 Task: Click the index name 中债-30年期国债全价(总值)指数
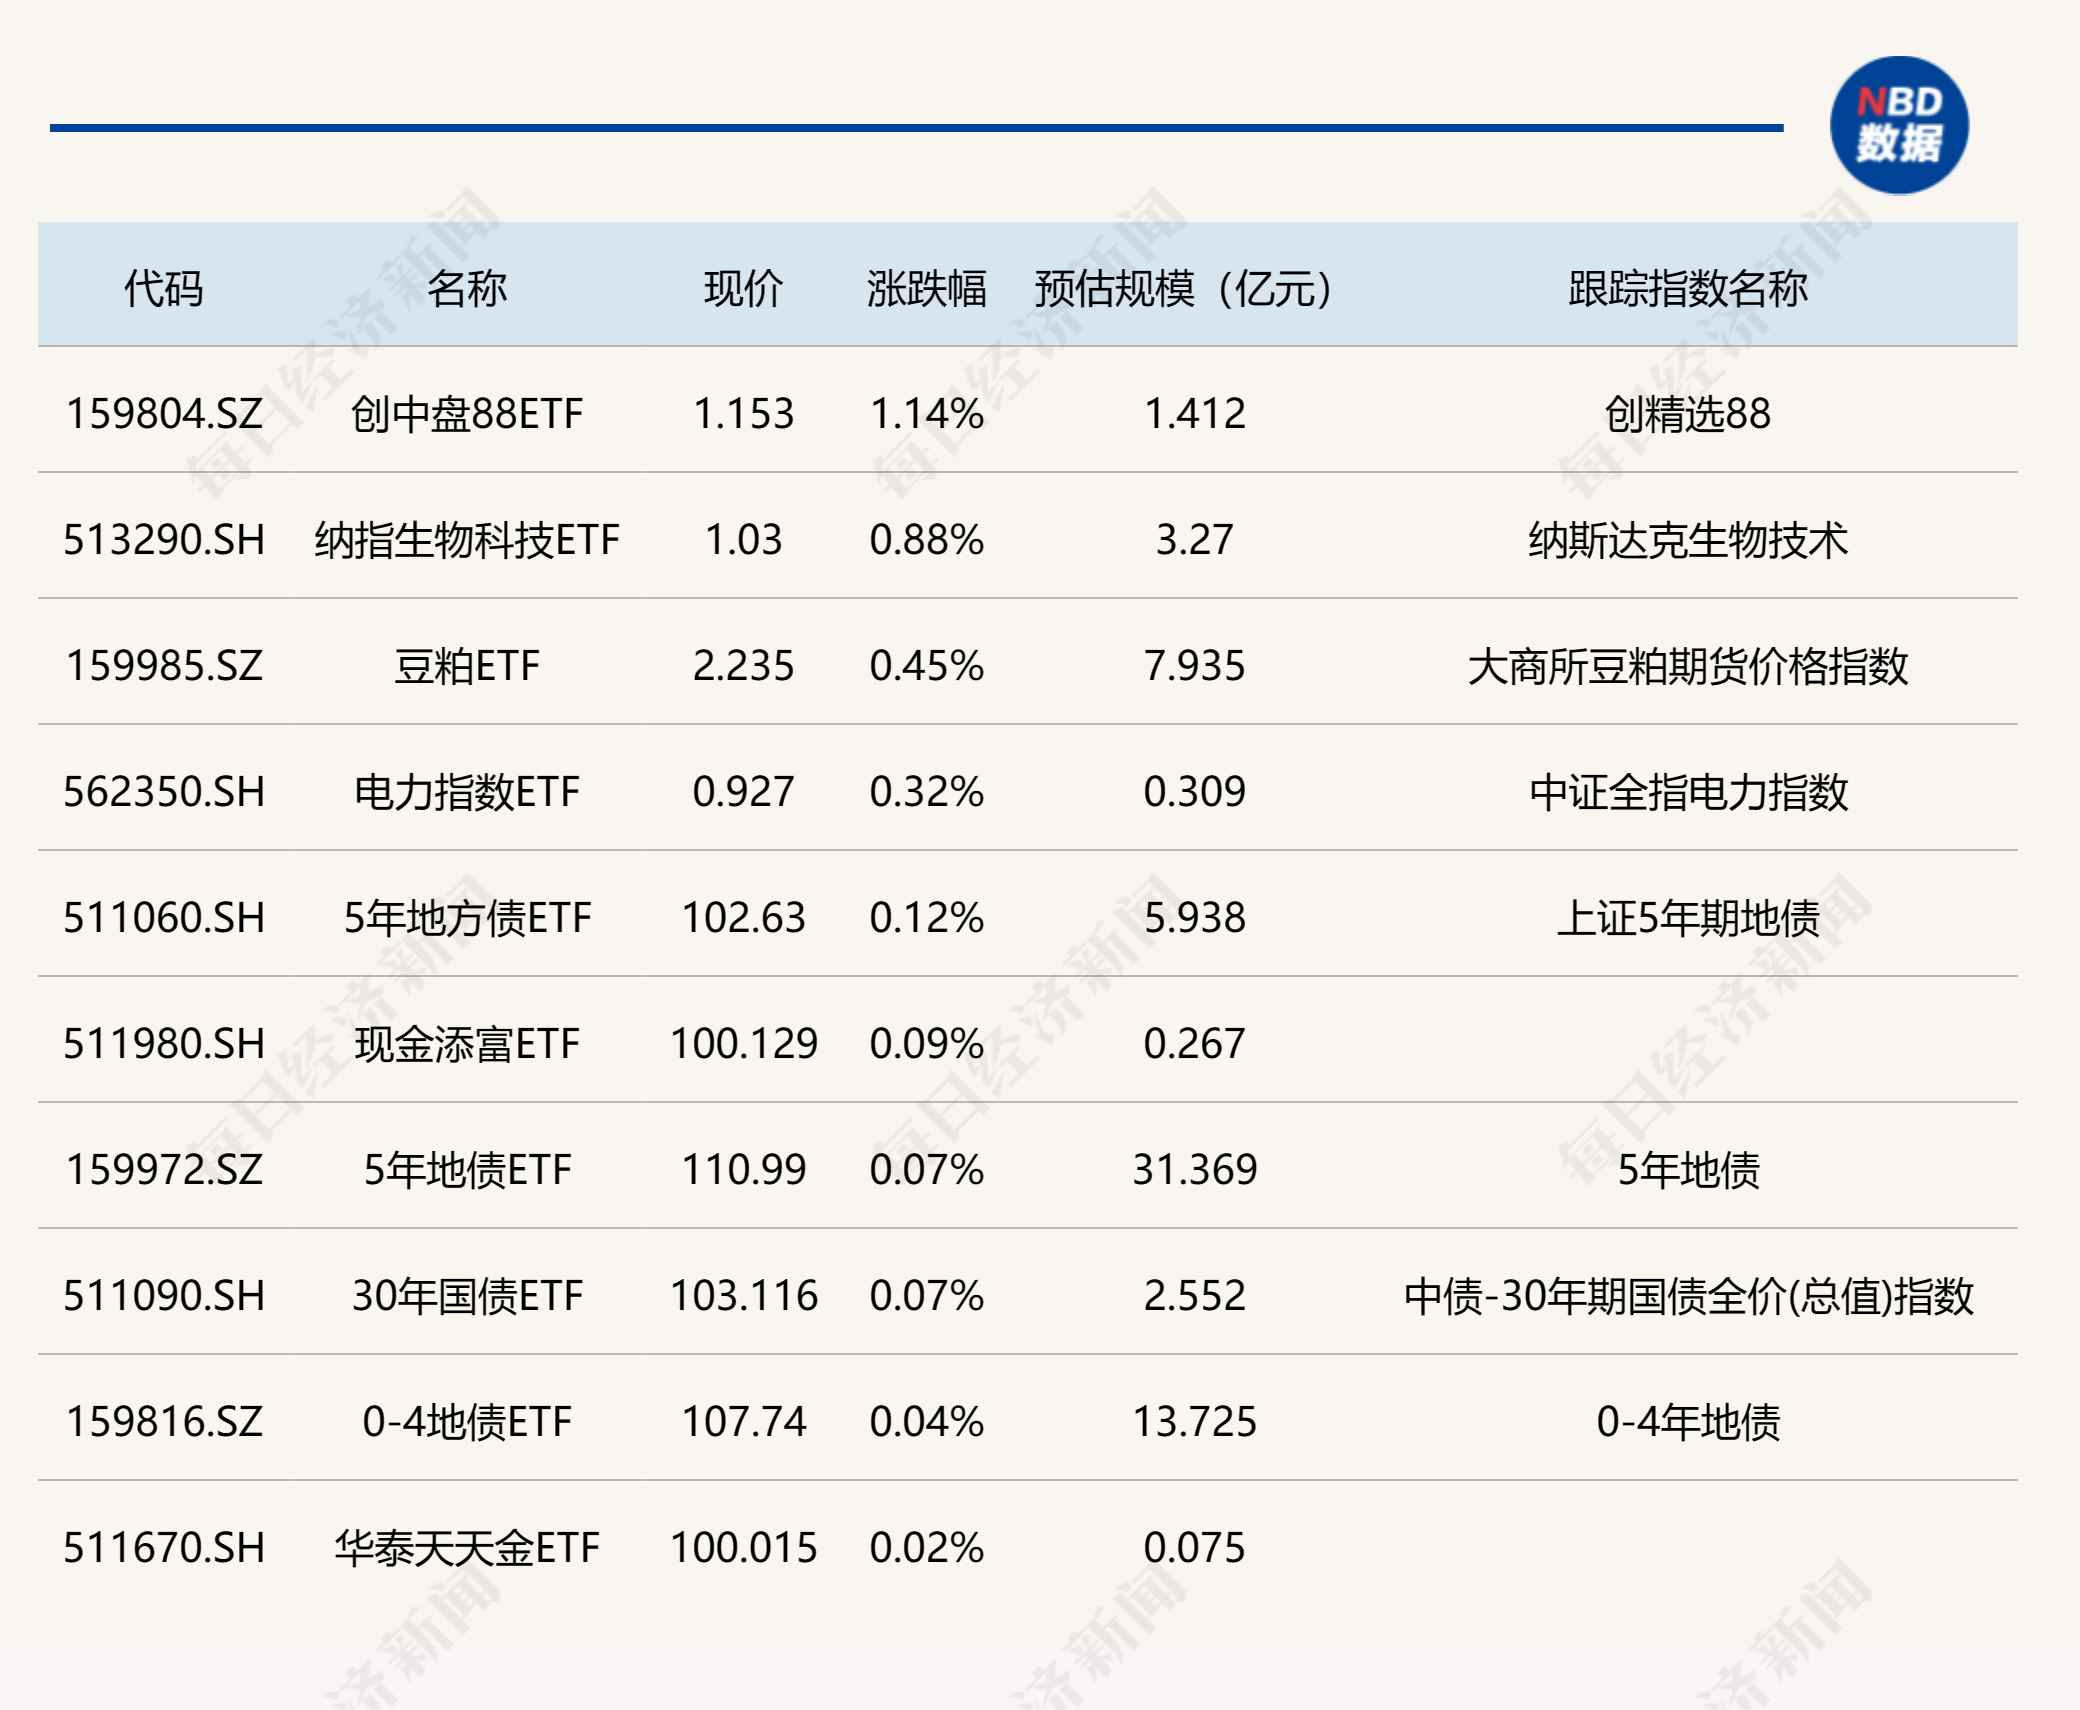pyautogui.click(x=1688, y=1296)
